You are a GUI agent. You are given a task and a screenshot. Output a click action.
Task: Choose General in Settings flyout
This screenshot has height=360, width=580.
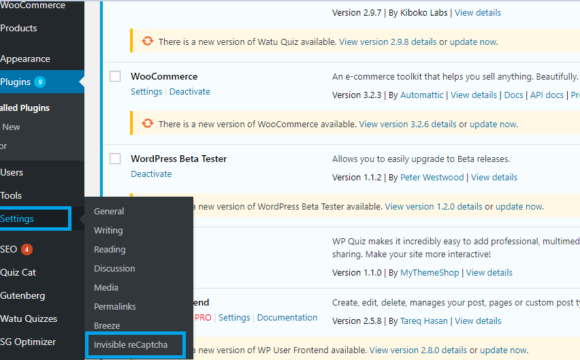tap(109, 211)
